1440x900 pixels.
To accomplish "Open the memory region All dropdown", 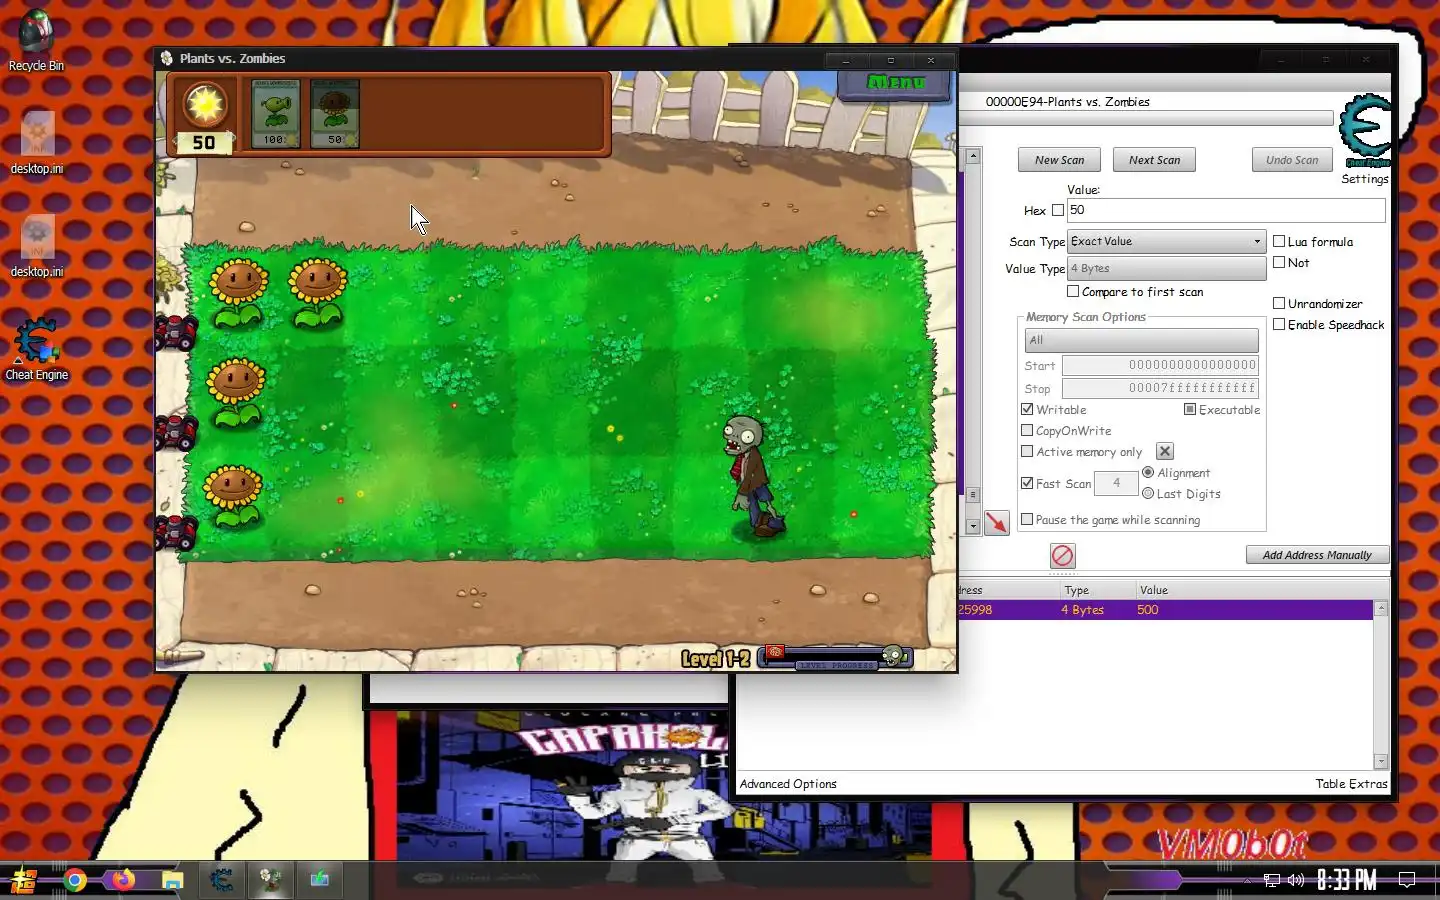I will click(x=1141, y=340).
